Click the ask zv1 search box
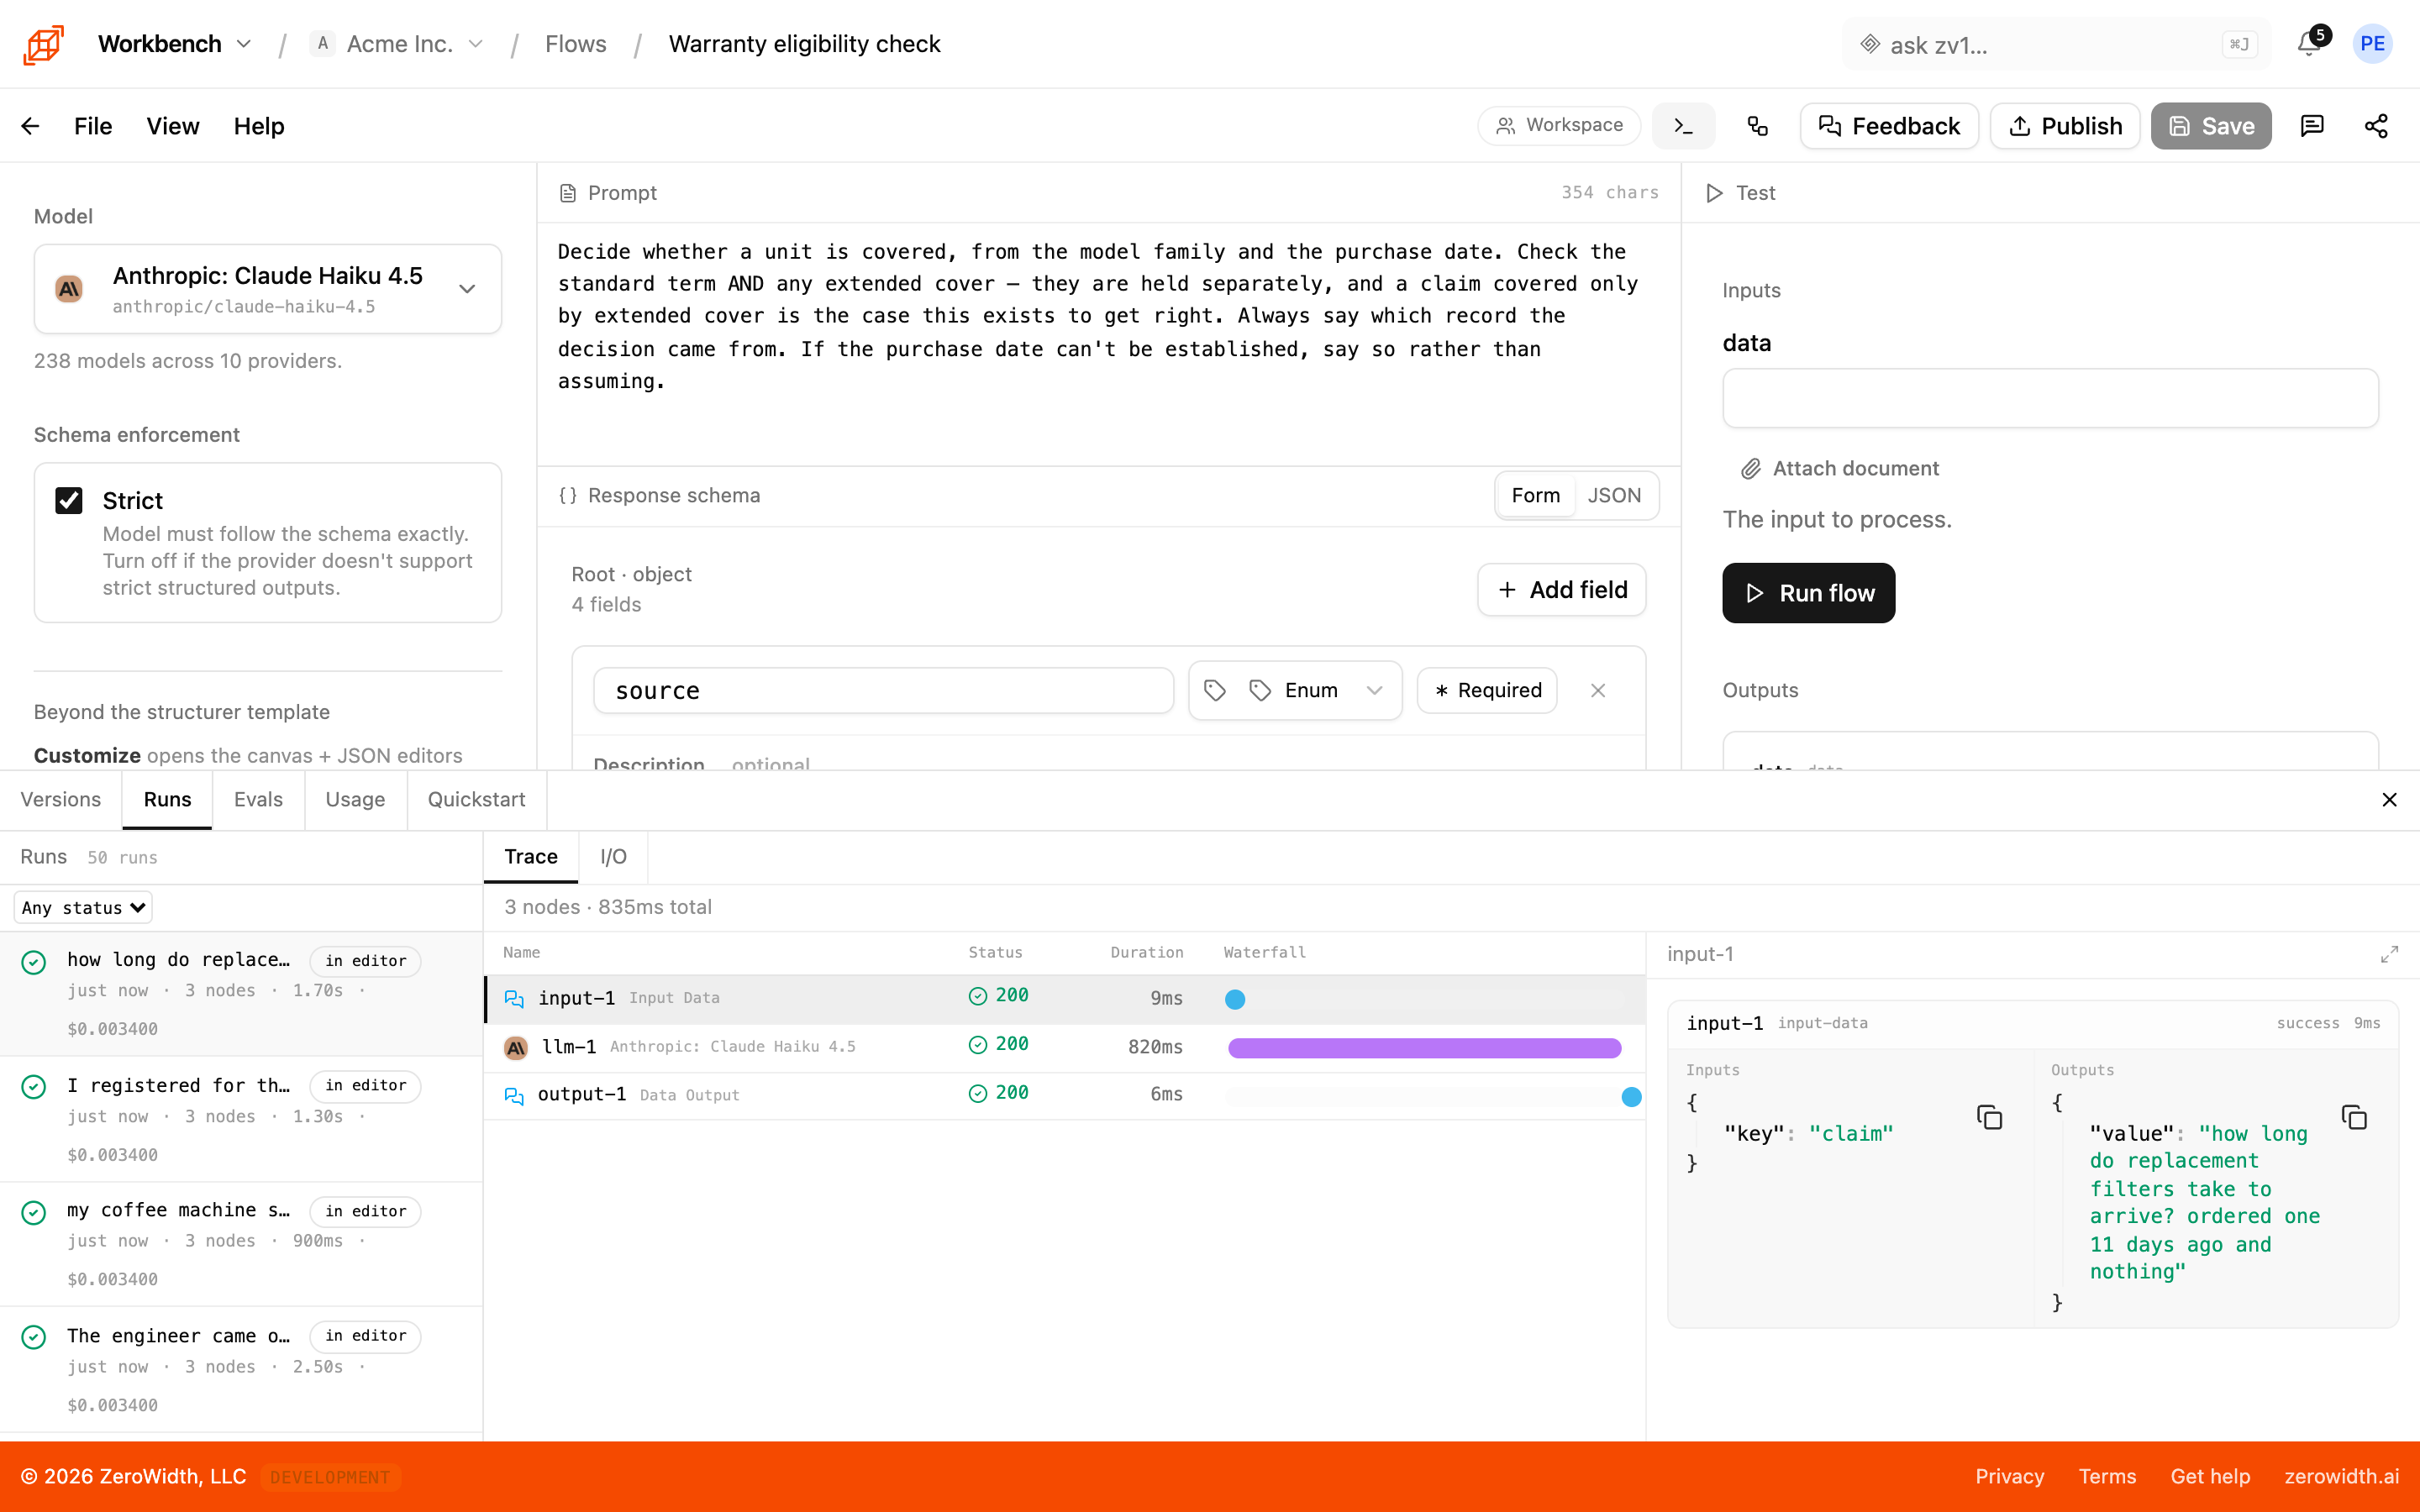Viewport: 2420px width, 1512px height. (x=2057, y=44)
